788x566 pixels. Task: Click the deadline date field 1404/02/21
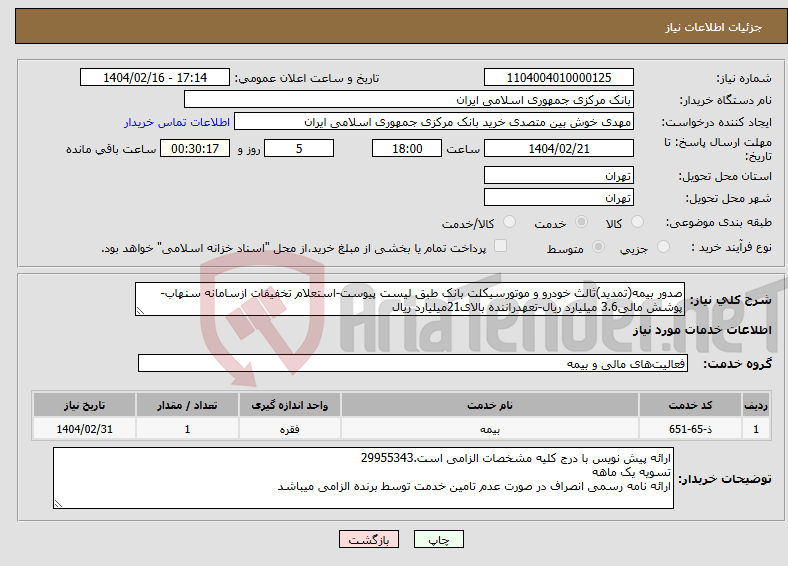point(559,148)
